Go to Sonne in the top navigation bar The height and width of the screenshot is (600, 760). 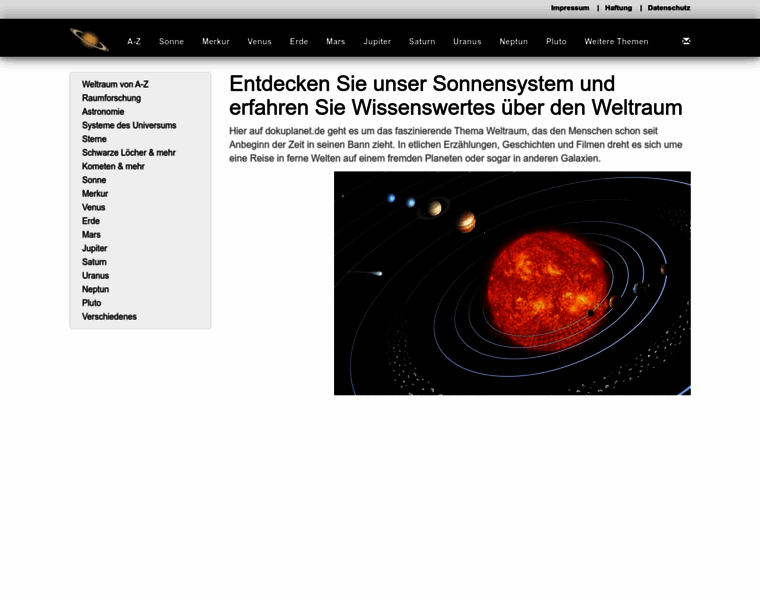171,42
